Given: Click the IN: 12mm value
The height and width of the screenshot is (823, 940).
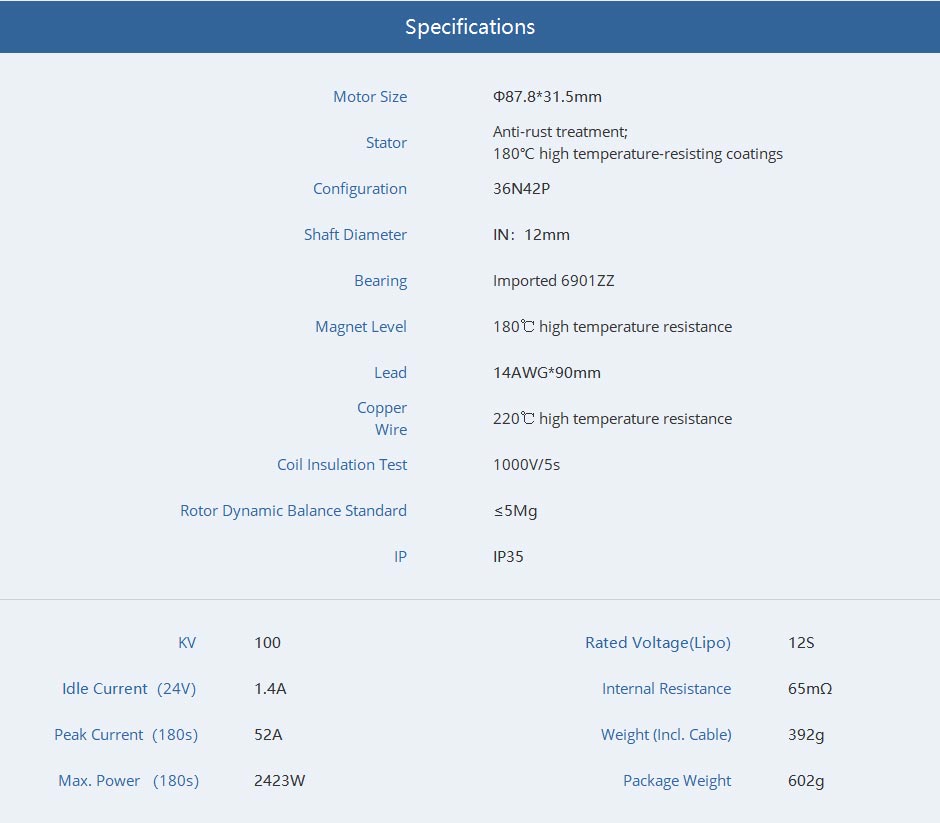Looking at the screenshot, I should [x=531, y=234].
